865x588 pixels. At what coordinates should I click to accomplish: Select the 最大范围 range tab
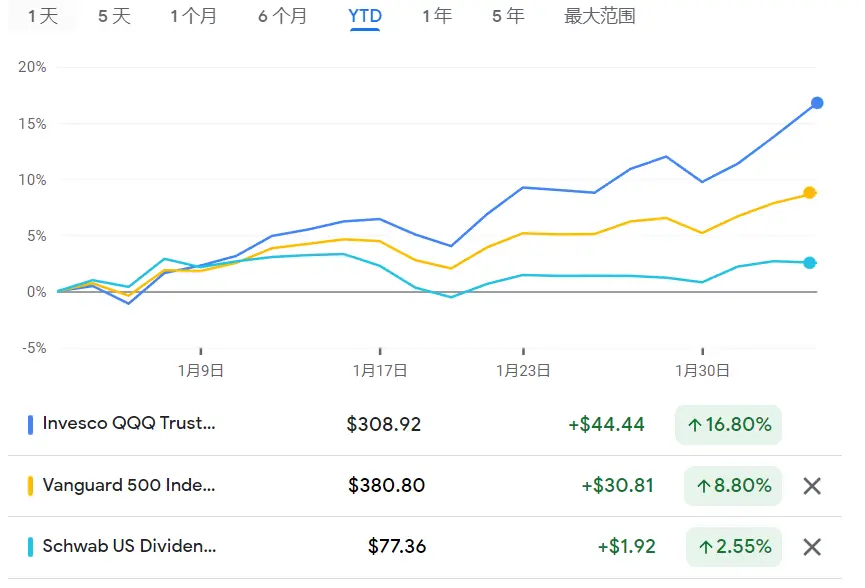click(x=600, y=16)
